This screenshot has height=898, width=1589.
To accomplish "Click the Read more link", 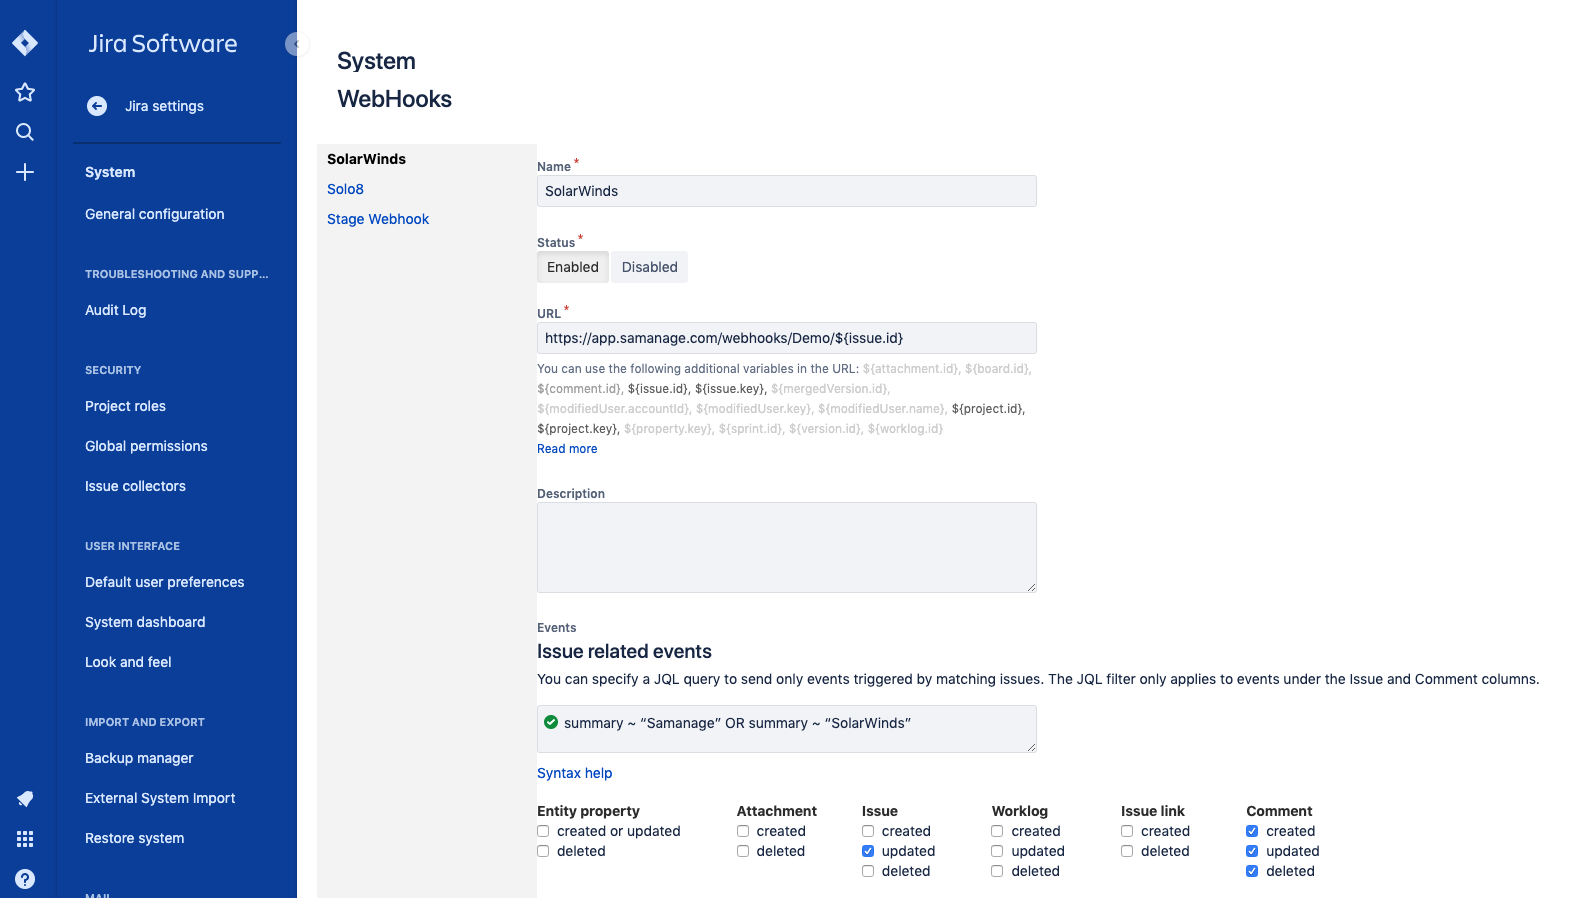I will tap(567, 449).
